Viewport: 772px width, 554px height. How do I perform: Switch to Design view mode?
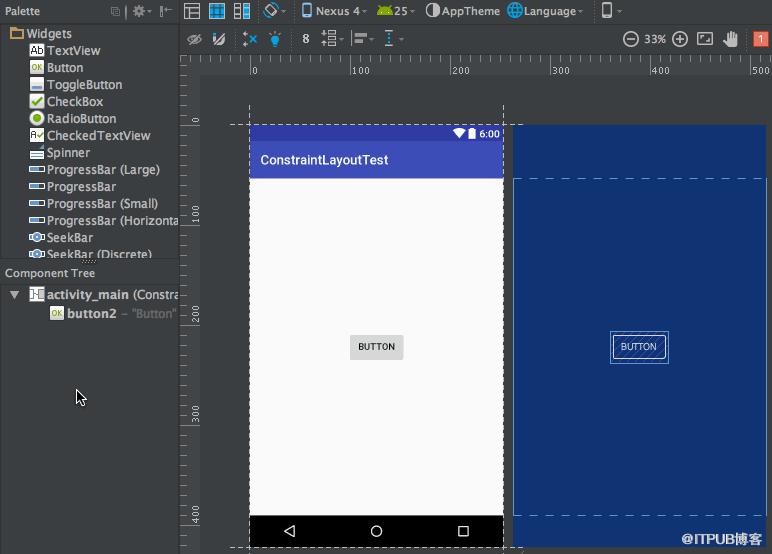[192, 11]
